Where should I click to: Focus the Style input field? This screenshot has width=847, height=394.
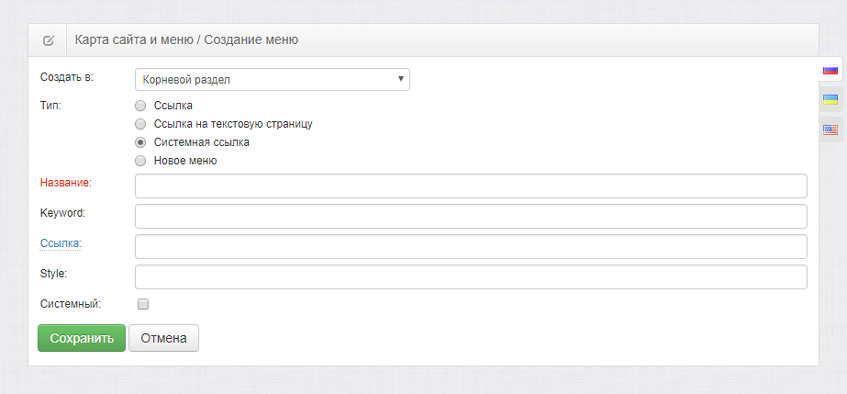point(471,277)
